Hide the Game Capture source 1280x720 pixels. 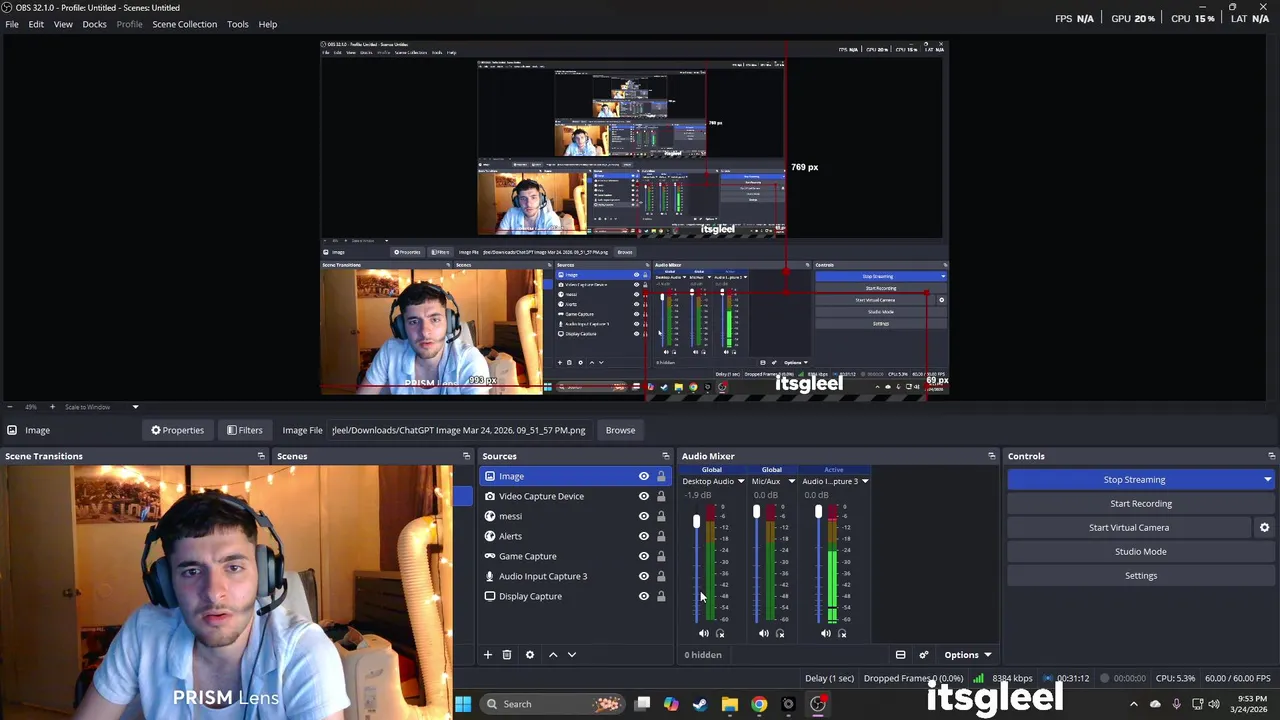pos(644,556)
